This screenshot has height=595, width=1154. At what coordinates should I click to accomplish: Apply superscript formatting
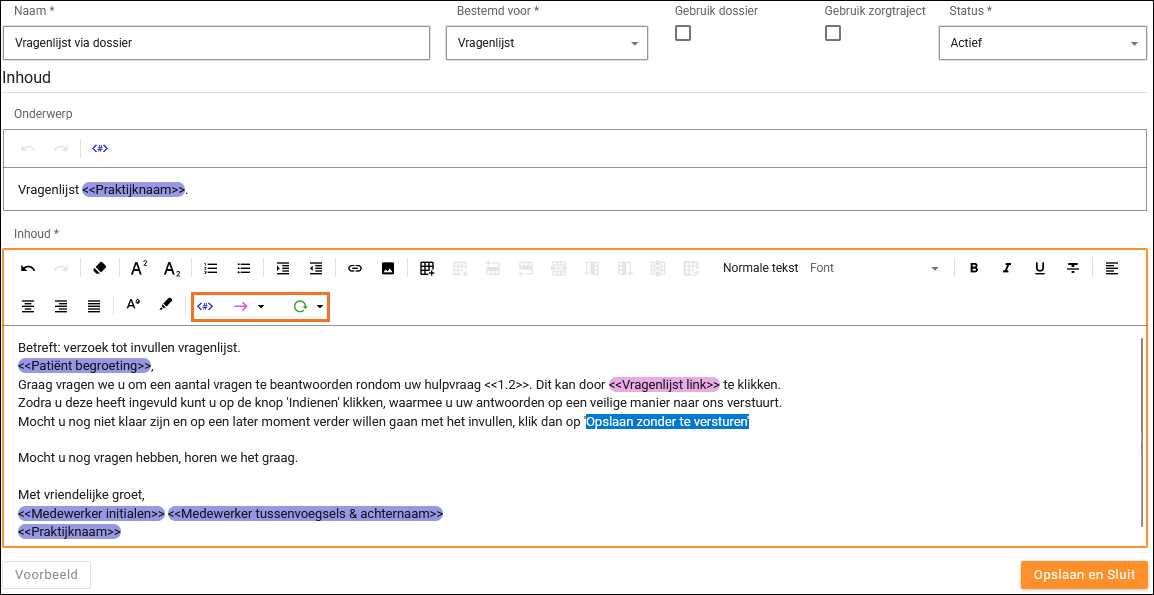[x=139, y=268]
